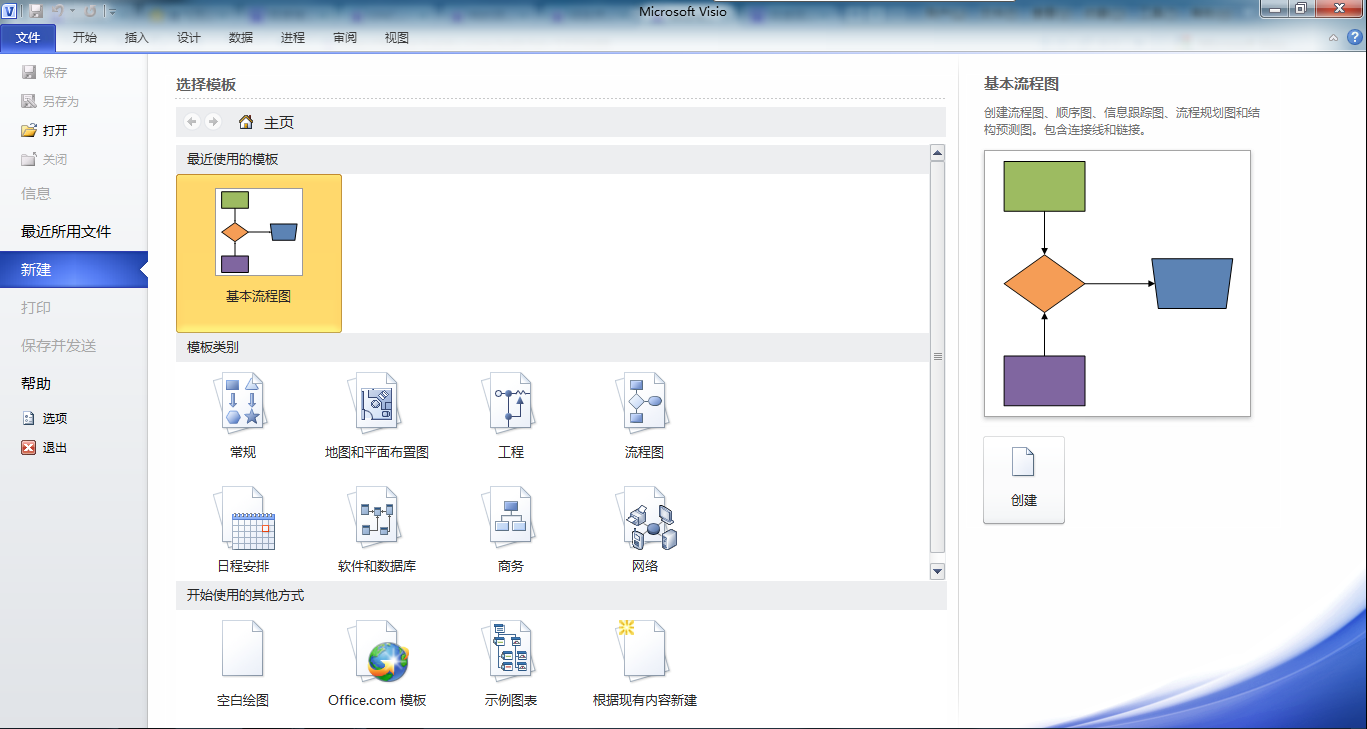Open the 日程安排 template category
1367x729 pixels.
click(243, 518)
